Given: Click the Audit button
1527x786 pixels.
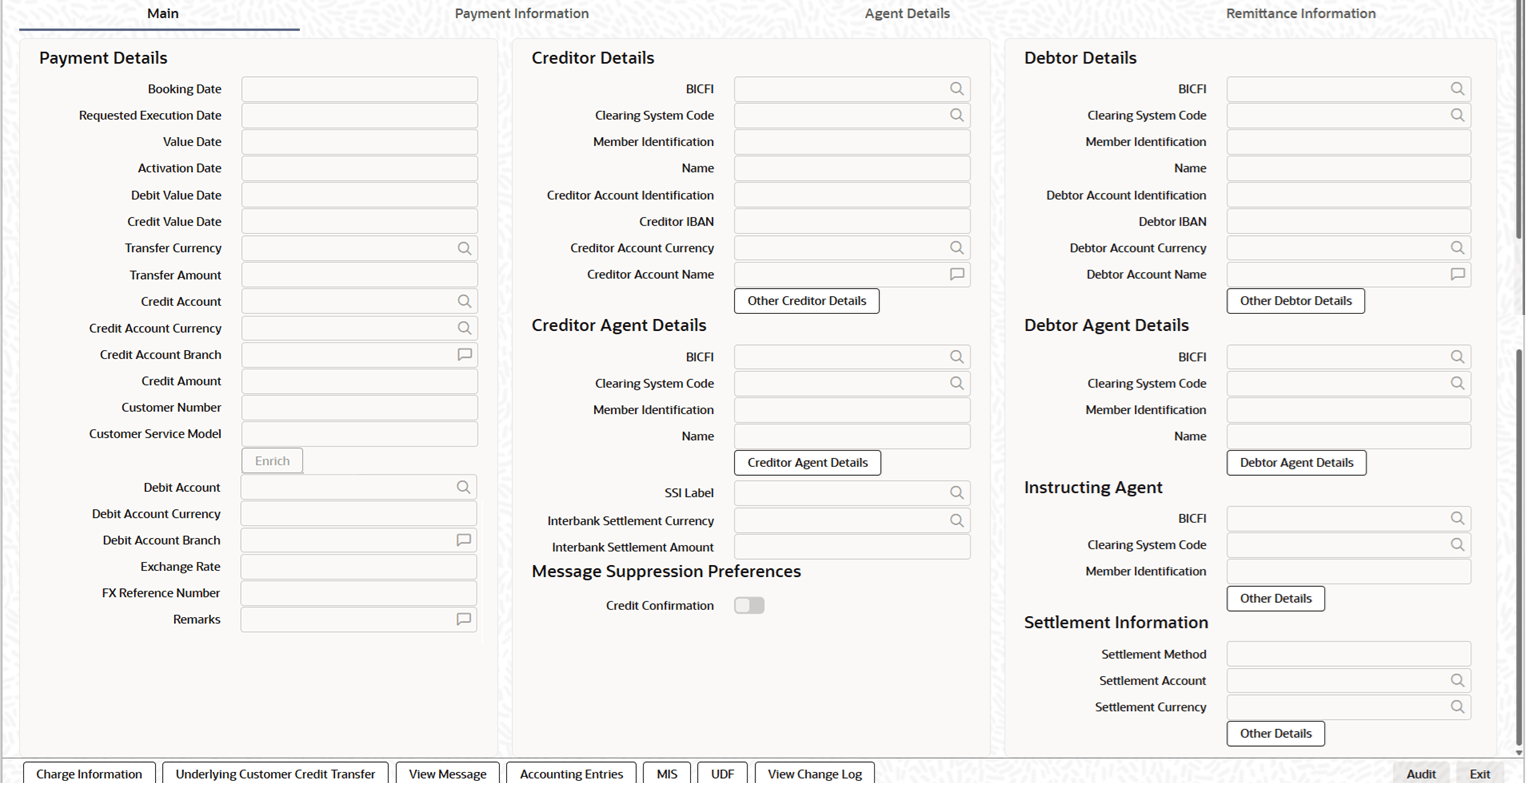Looking at the screenshot, I should point(1421,774).
